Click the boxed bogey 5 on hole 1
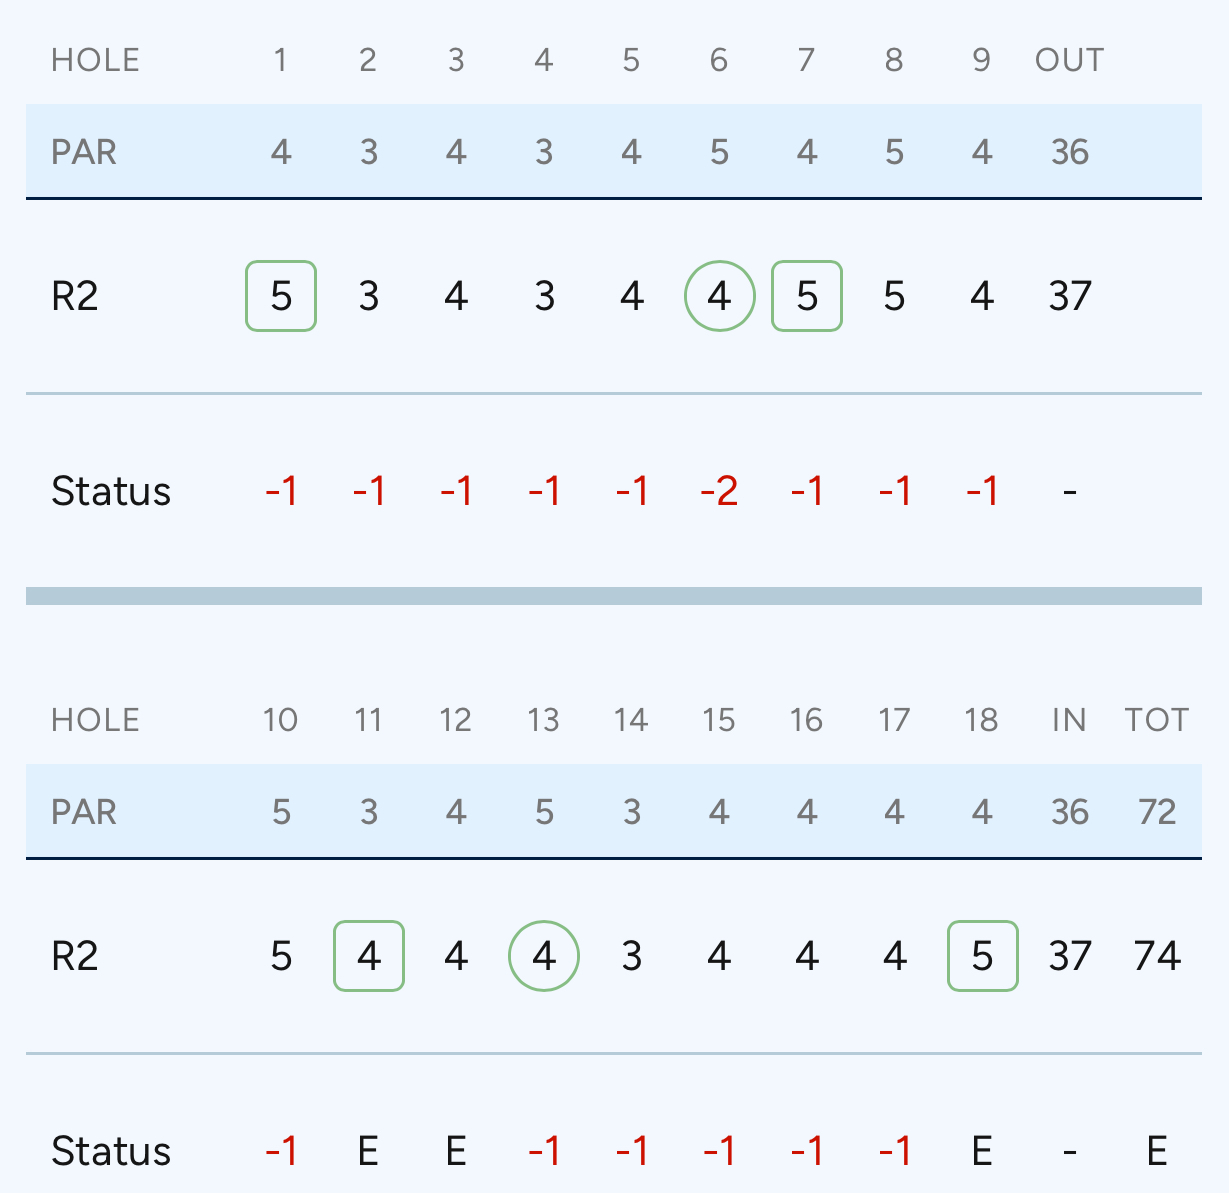1229x1193 pixels. (x=281, y=296)
